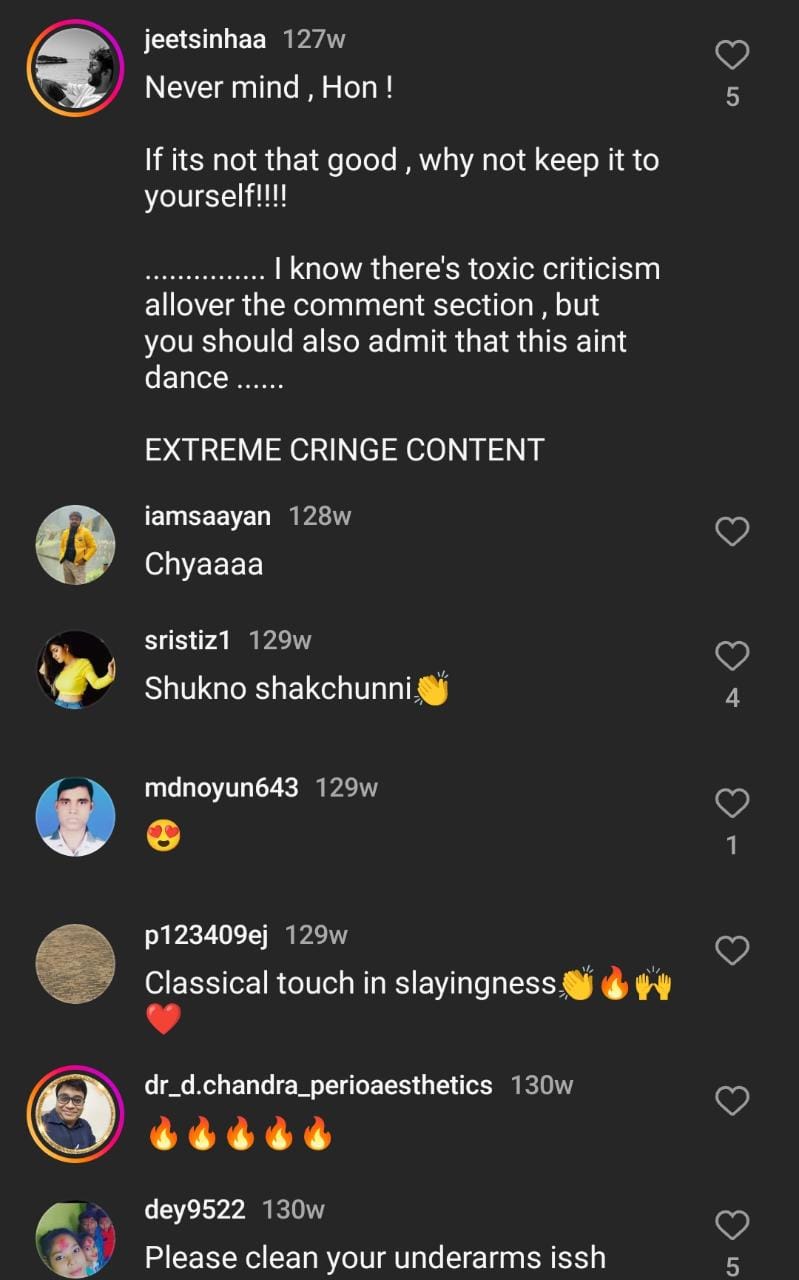Screen dimensions: 799x1280
Task: Tap the dr_d.chandra_perioaesthetics username
Action: [x=318, y=1085]
